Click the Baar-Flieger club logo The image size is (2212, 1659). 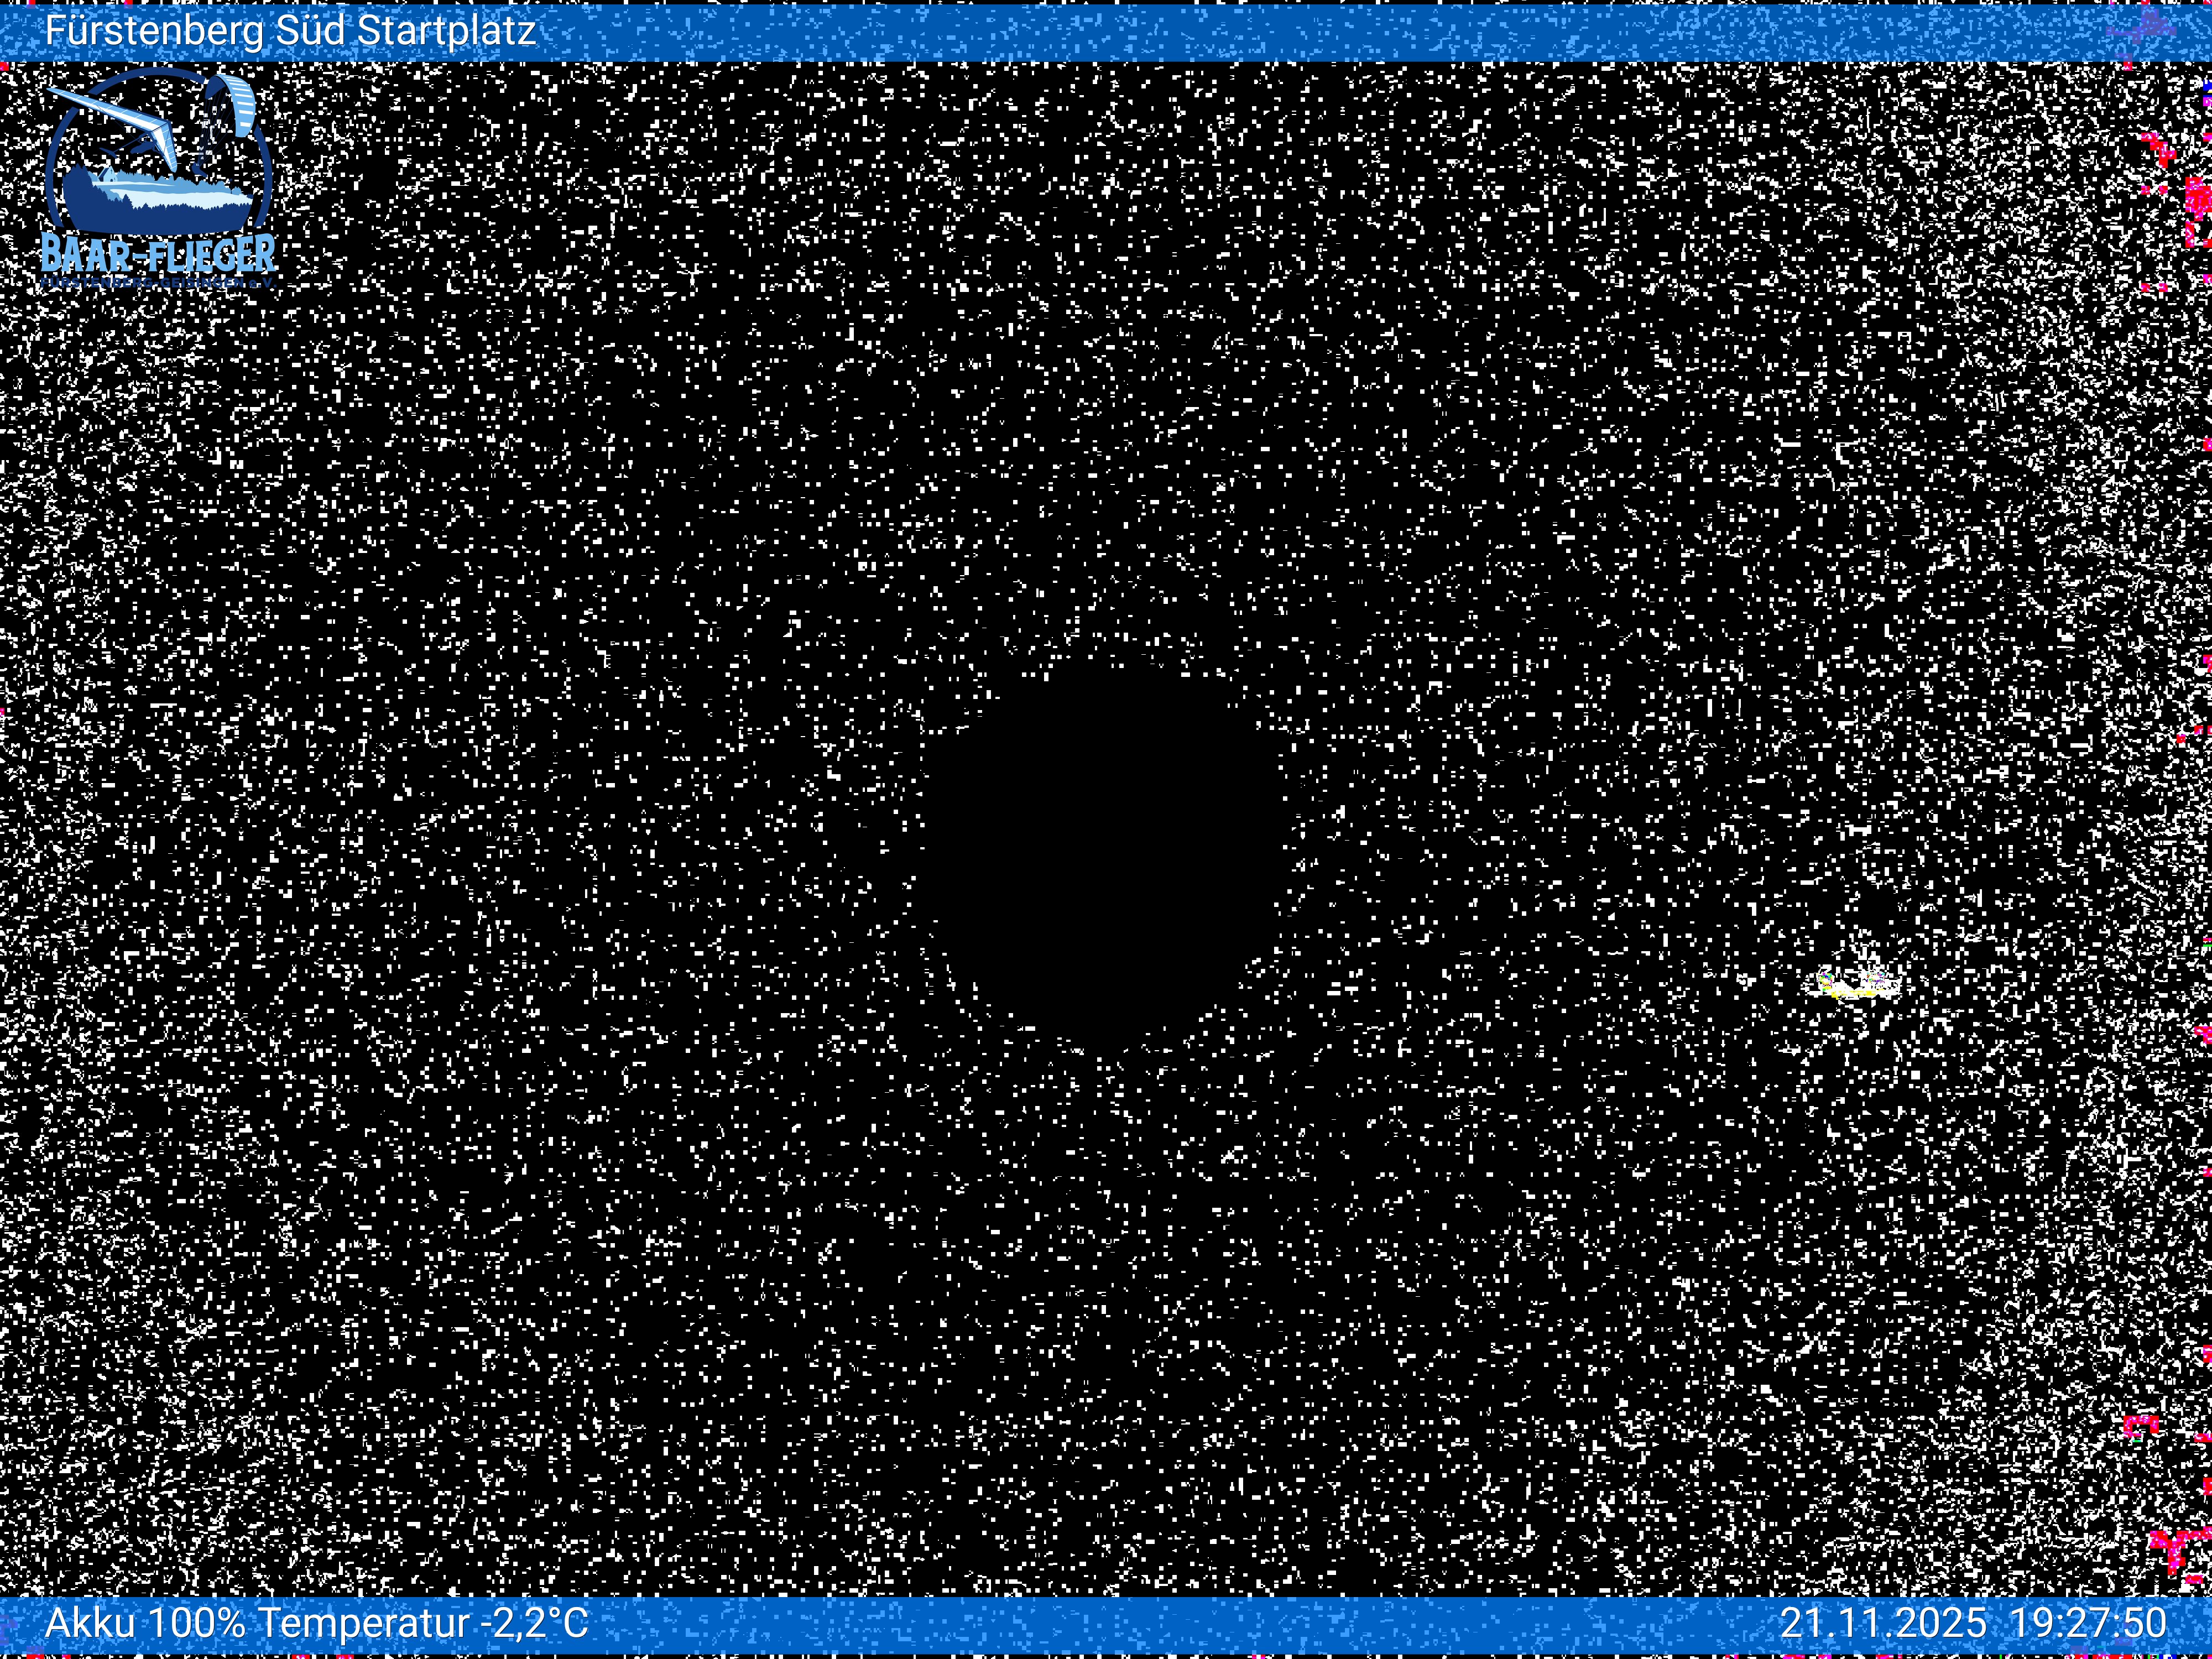[158, 178]
